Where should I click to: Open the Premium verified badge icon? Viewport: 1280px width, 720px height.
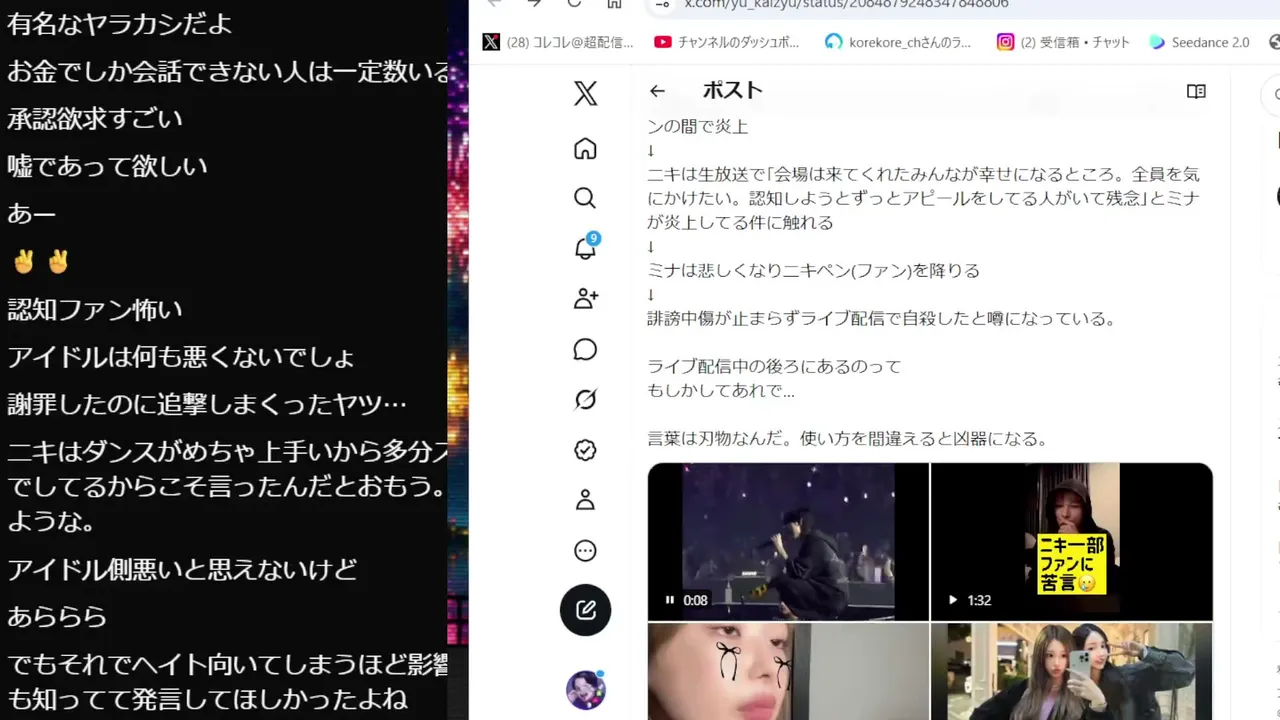click(x=586, y=450)
